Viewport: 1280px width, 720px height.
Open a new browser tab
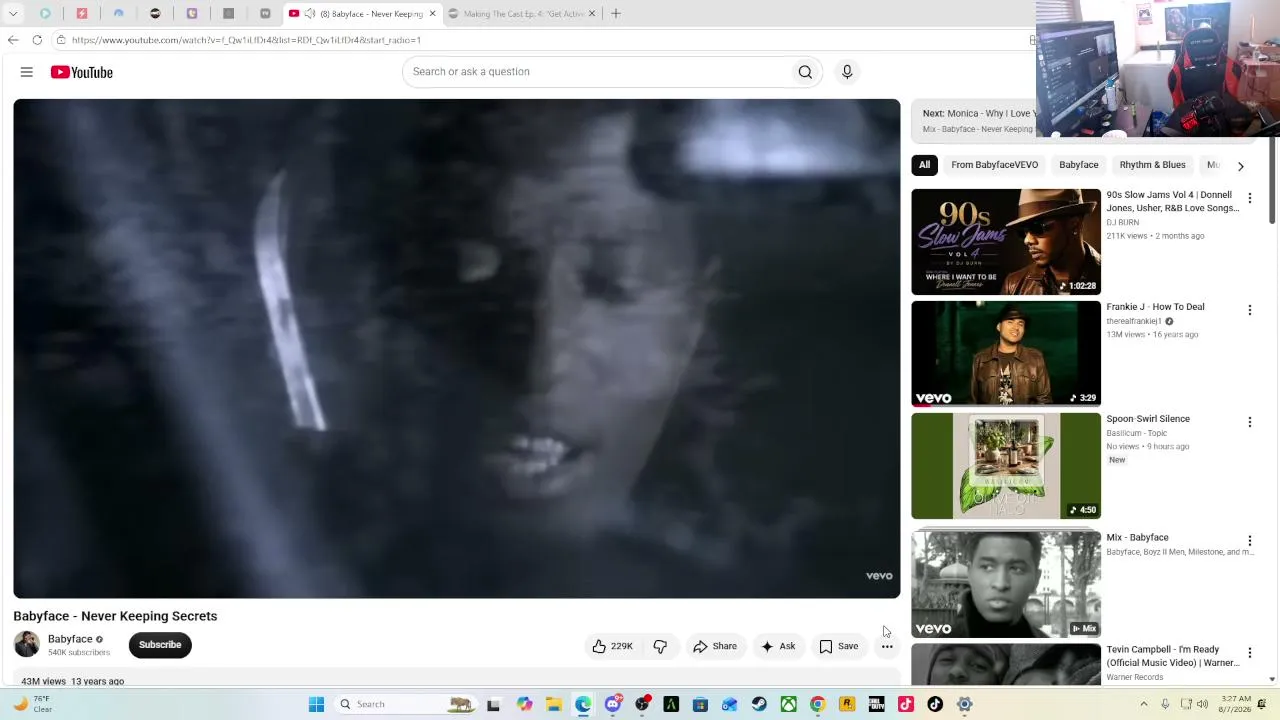[x=616, y=14]
